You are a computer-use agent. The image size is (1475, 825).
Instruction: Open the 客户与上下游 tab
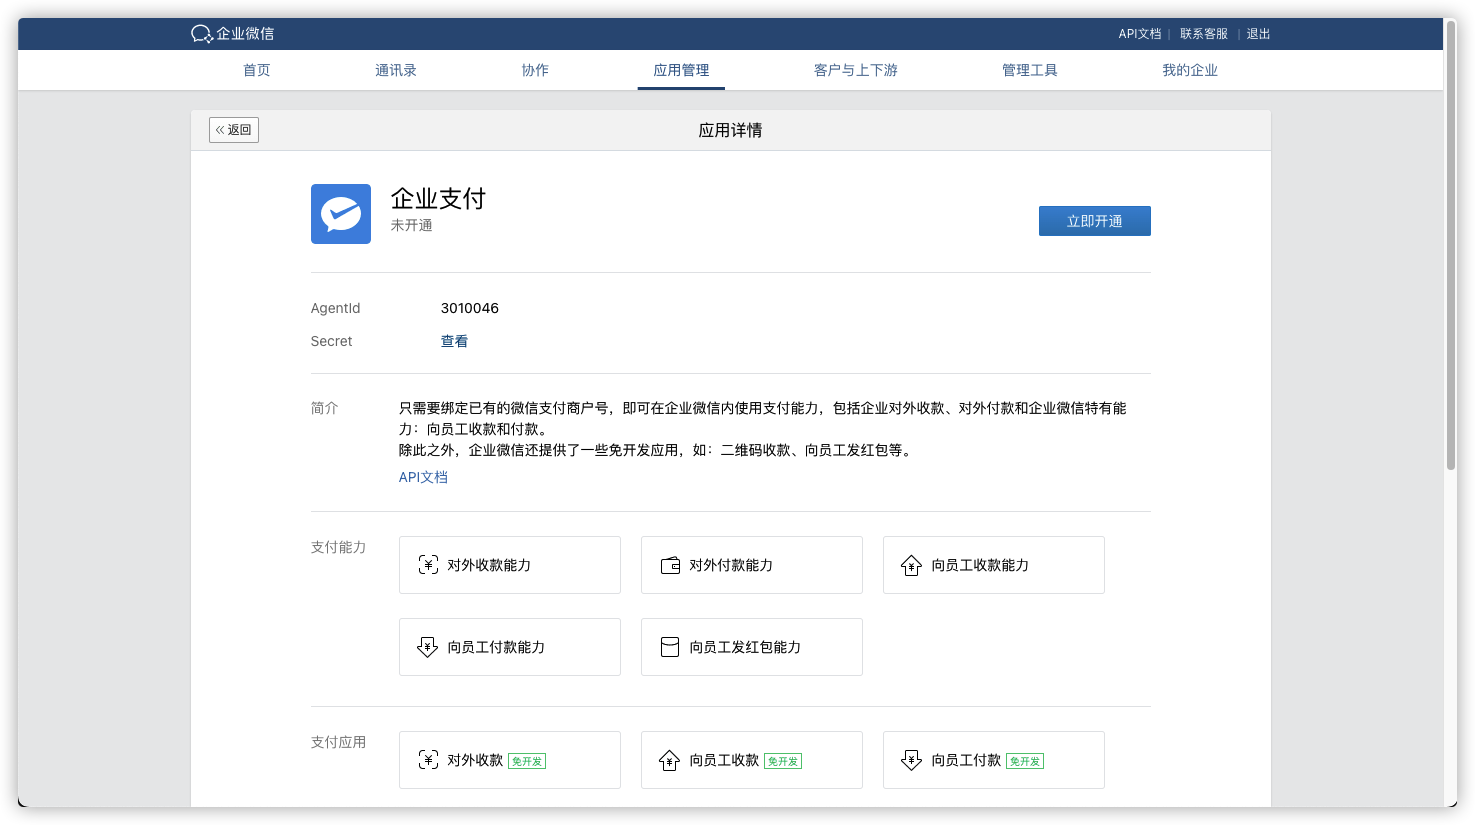tap(856, 70)
